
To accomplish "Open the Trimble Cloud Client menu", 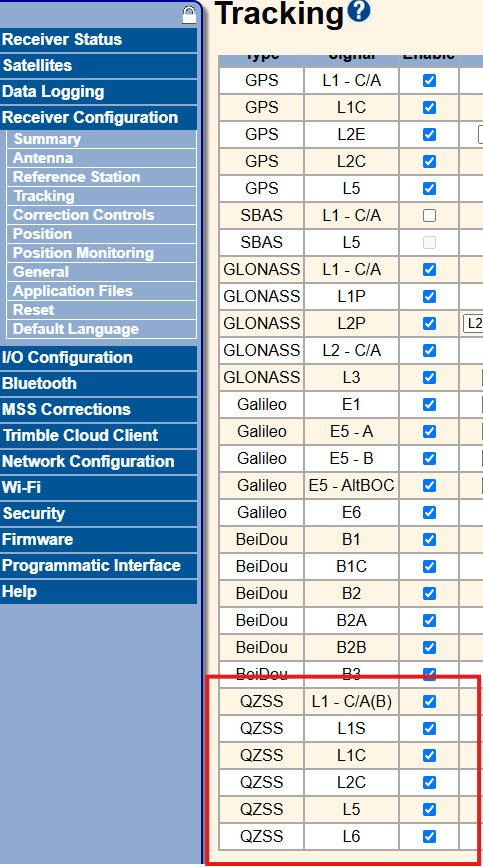I will (98, 435).
